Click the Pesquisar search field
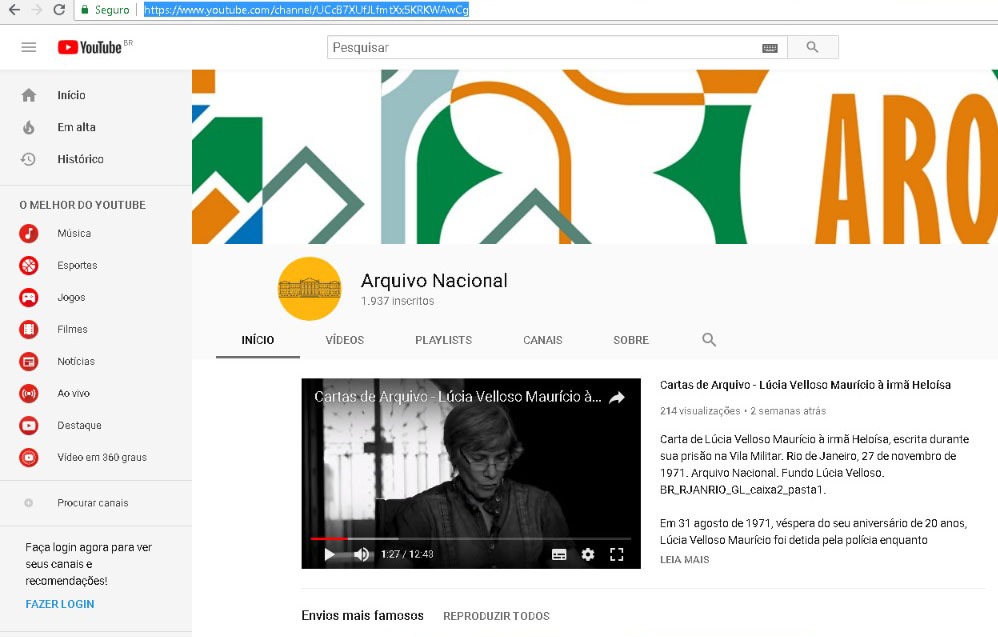Viewport: 998px width, 637px height. click(545, 47)
